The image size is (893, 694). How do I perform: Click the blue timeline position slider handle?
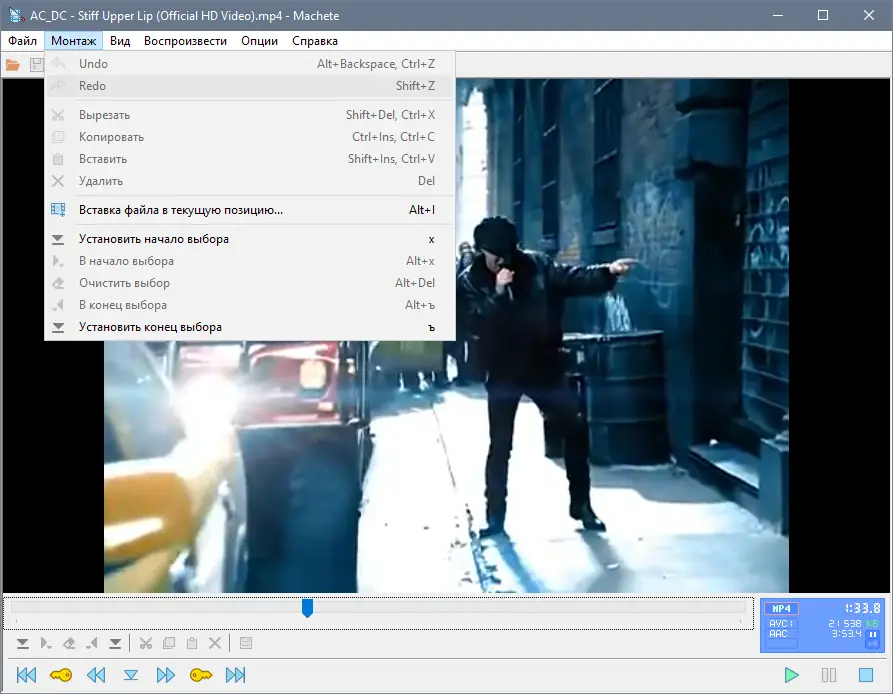308,607
